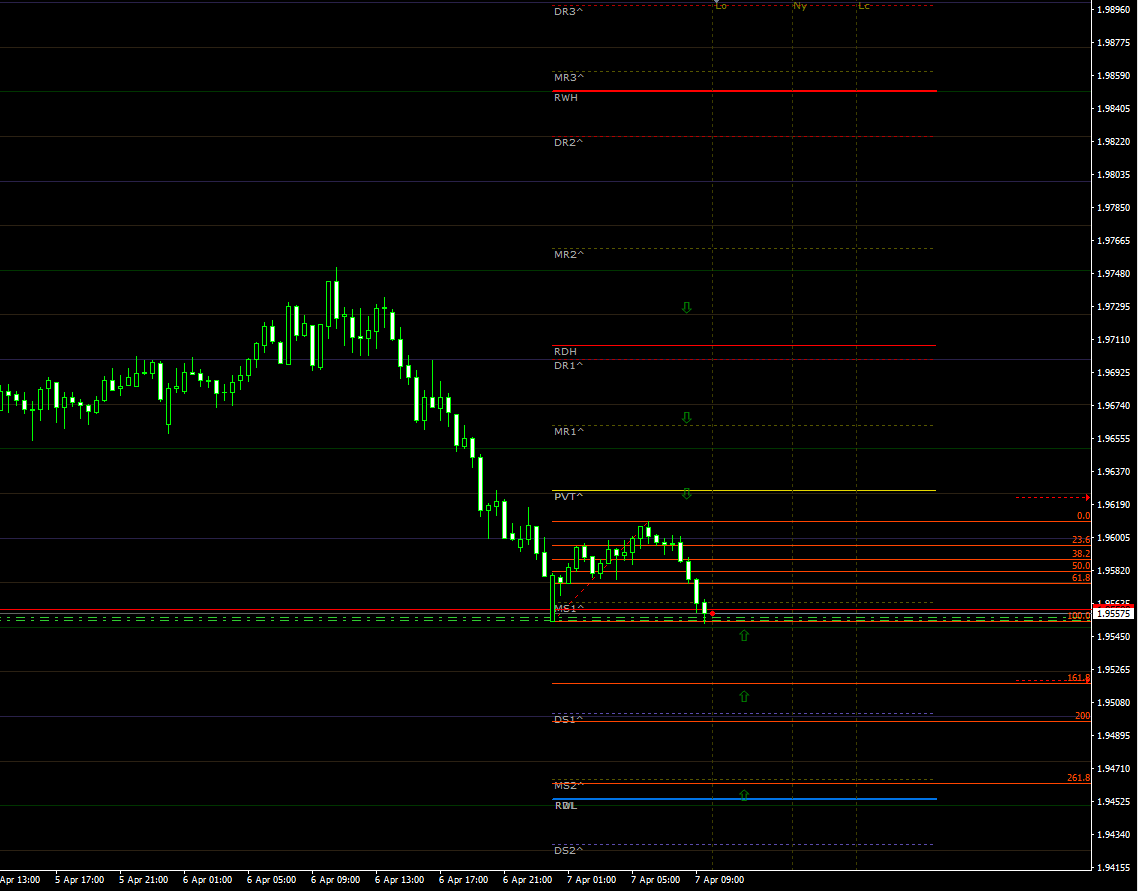Click the 1.95080 price on the axis
This screenshot has height=891, width=1139.
(x=1114, y=703)
